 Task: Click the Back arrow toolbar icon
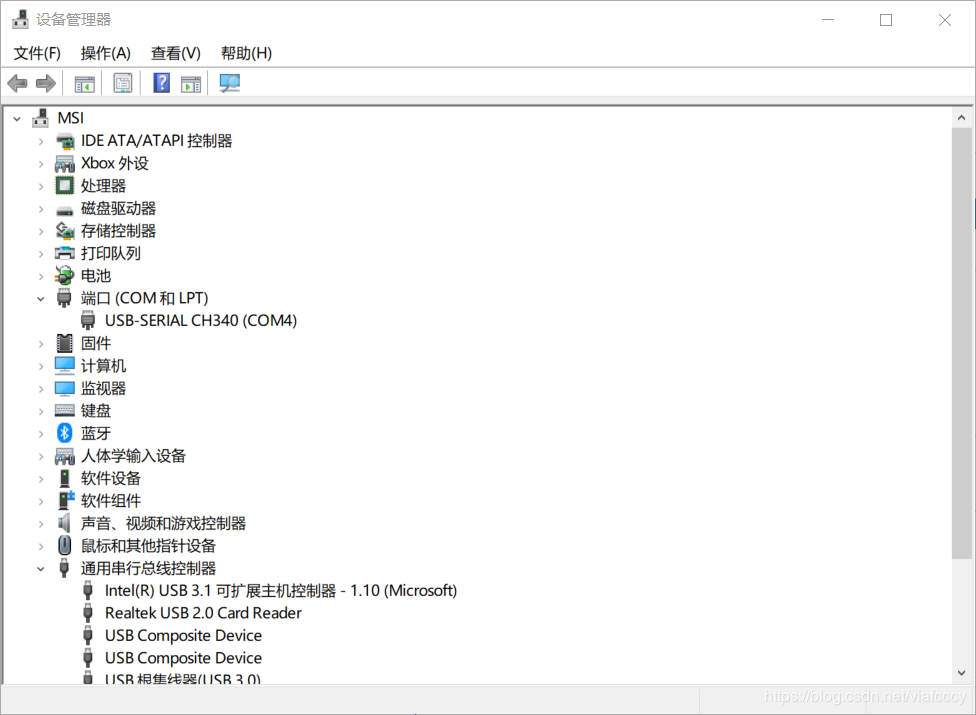coord(17,83)
